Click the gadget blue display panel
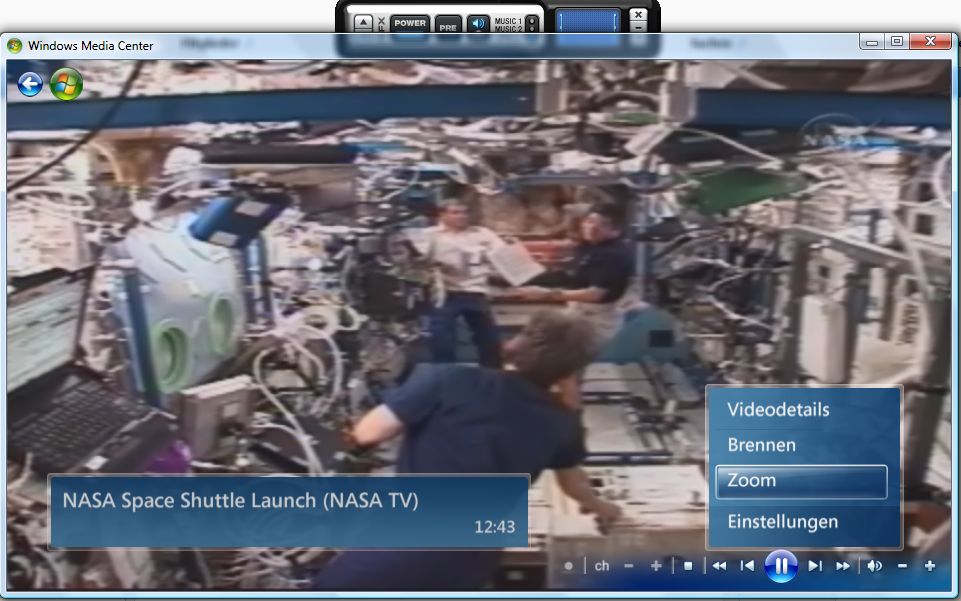Viewport: 961px width, 601px height. [x=587, y=22]
